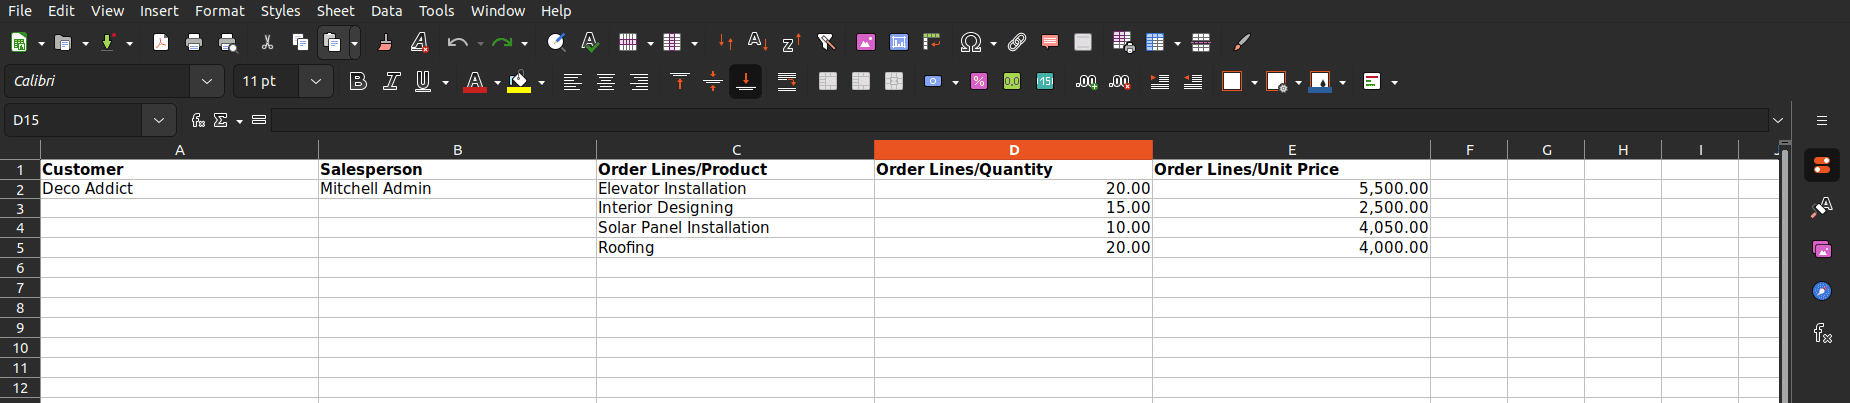Viewport: 1850px width, 403px height.
Task: Center cell content vertically
Action: [713, 81]
